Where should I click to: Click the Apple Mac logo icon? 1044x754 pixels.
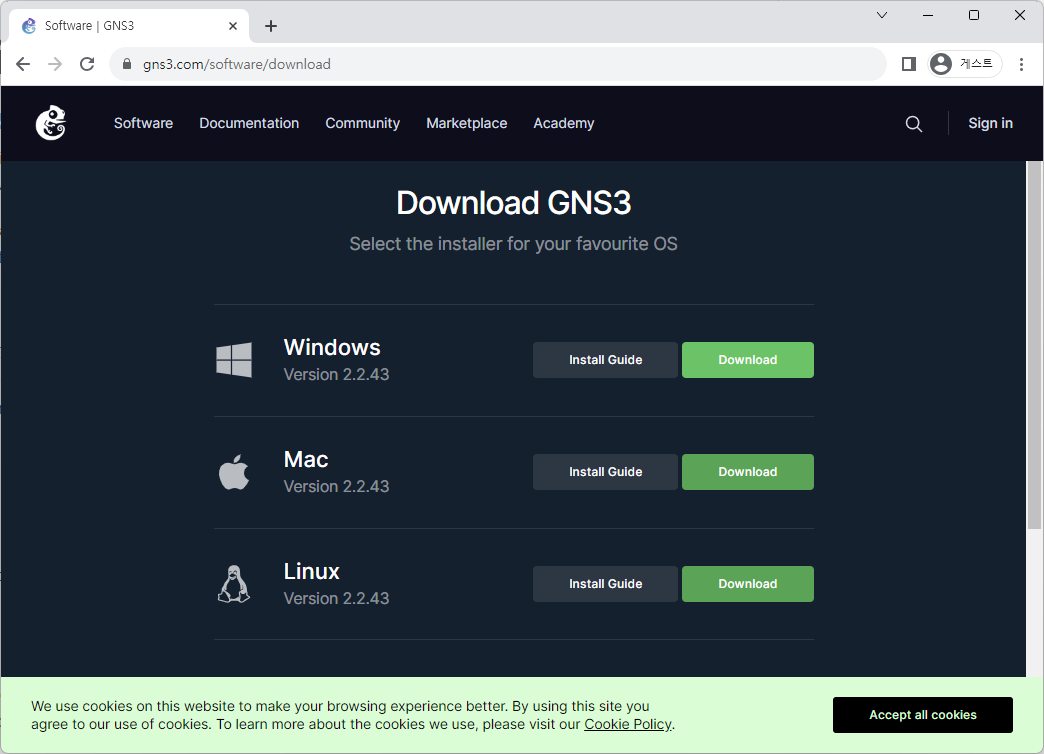(234, 472)
